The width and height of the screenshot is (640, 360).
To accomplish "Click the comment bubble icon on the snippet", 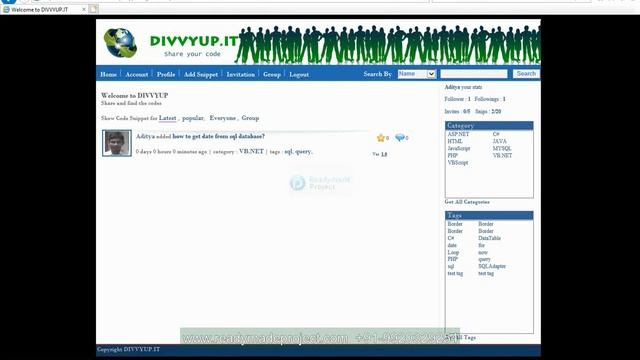I will pos(400,138).
